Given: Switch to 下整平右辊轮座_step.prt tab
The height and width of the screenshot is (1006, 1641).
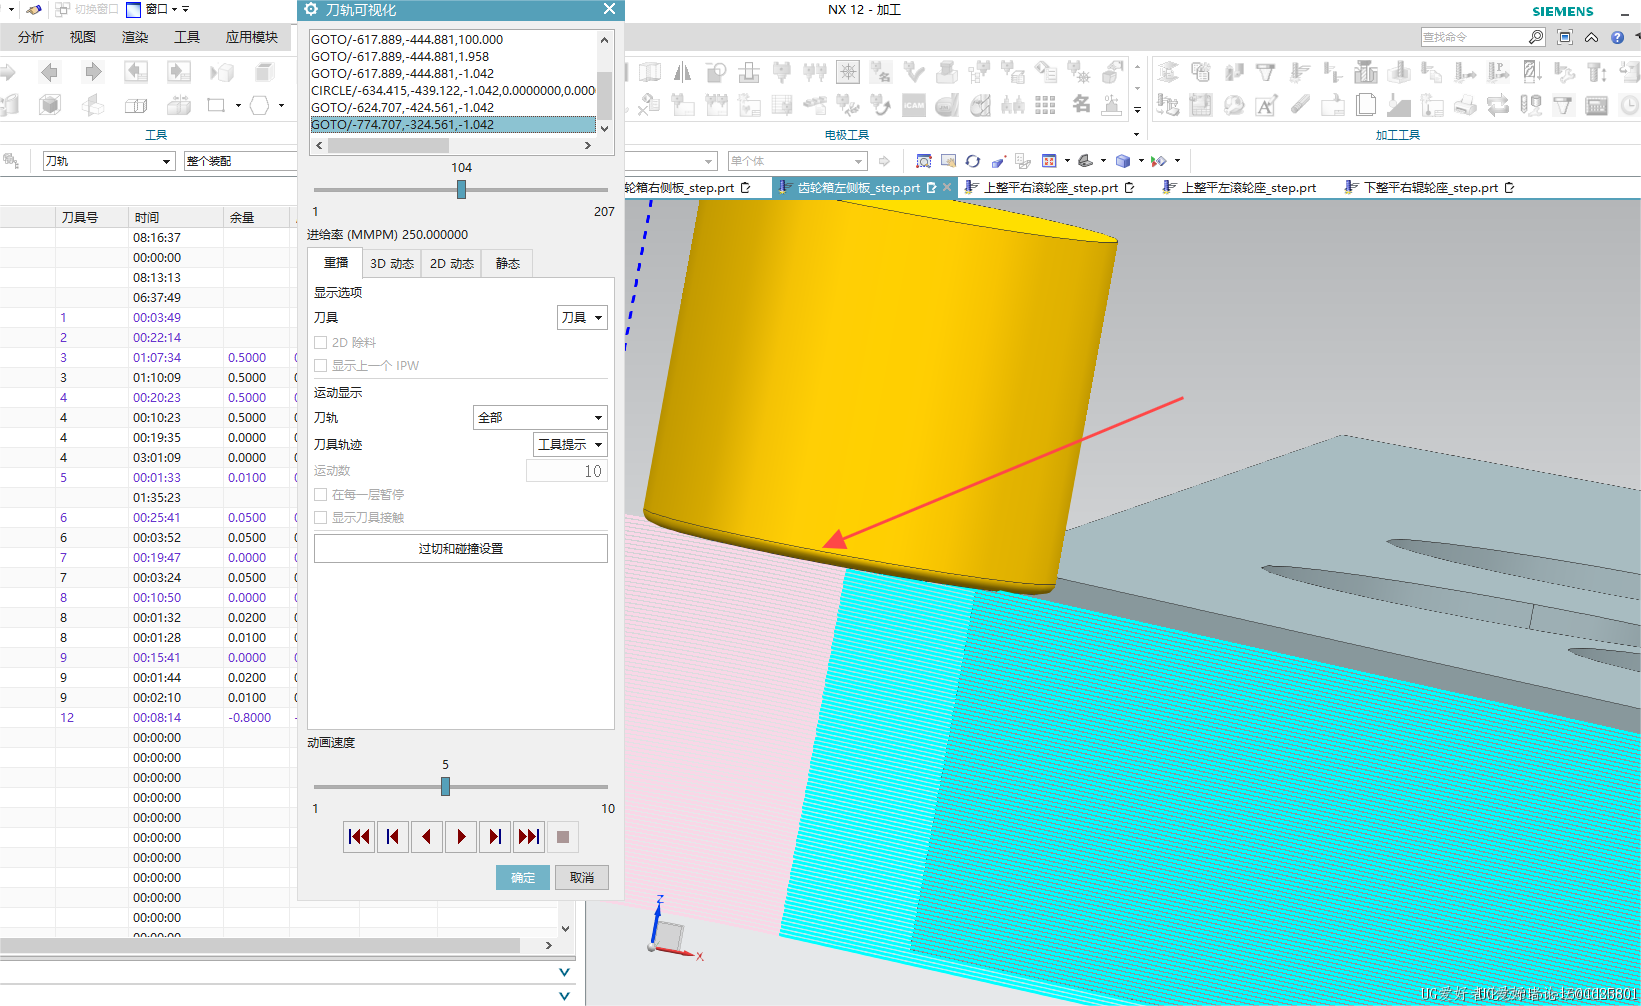Looking at the screenshot, I should (x=1430, y=187).
